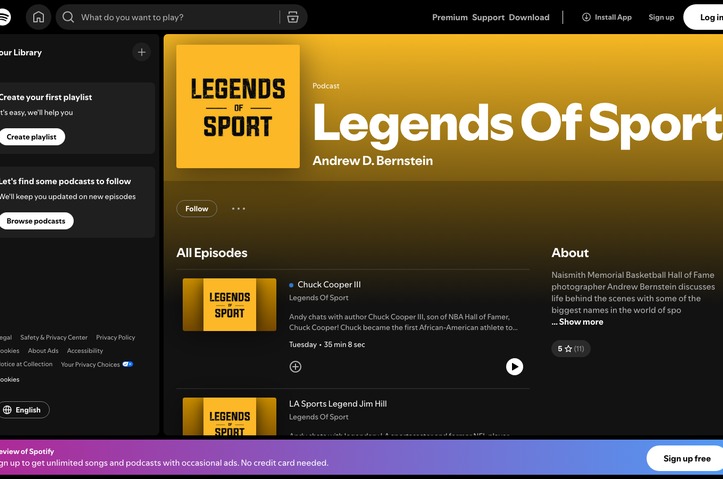The height and width of the screenshot is (479, 723).
Task: Click Sign up in top bar
Action: coord(661,17)
